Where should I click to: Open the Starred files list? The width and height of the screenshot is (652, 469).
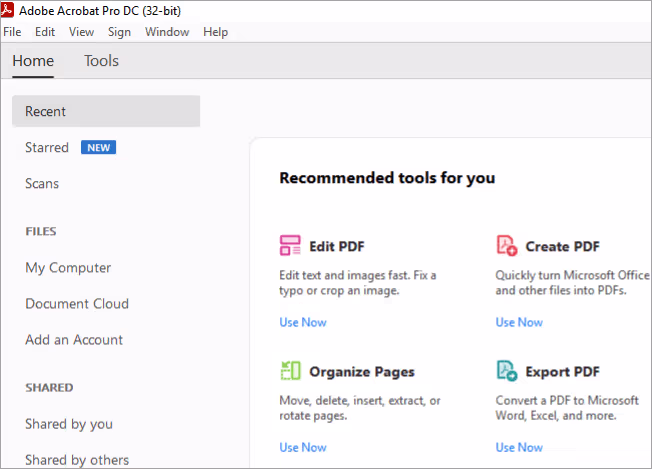(x=47, y=148)
